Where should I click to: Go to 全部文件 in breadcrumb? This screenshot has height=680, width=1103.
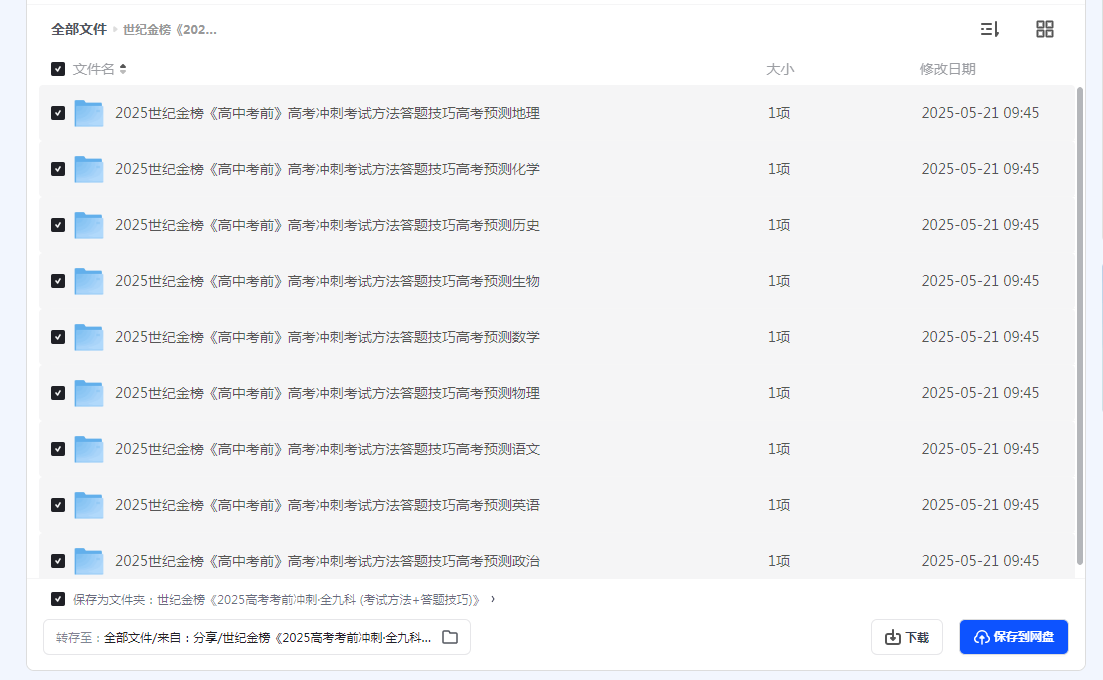click(79, 29)
